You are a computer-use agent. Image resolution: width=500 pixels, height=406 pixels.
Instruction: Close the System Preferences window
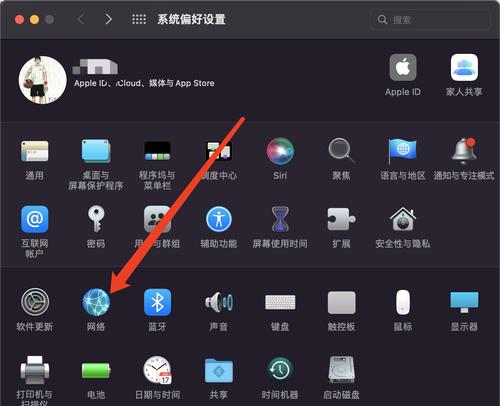coord(20,20)
